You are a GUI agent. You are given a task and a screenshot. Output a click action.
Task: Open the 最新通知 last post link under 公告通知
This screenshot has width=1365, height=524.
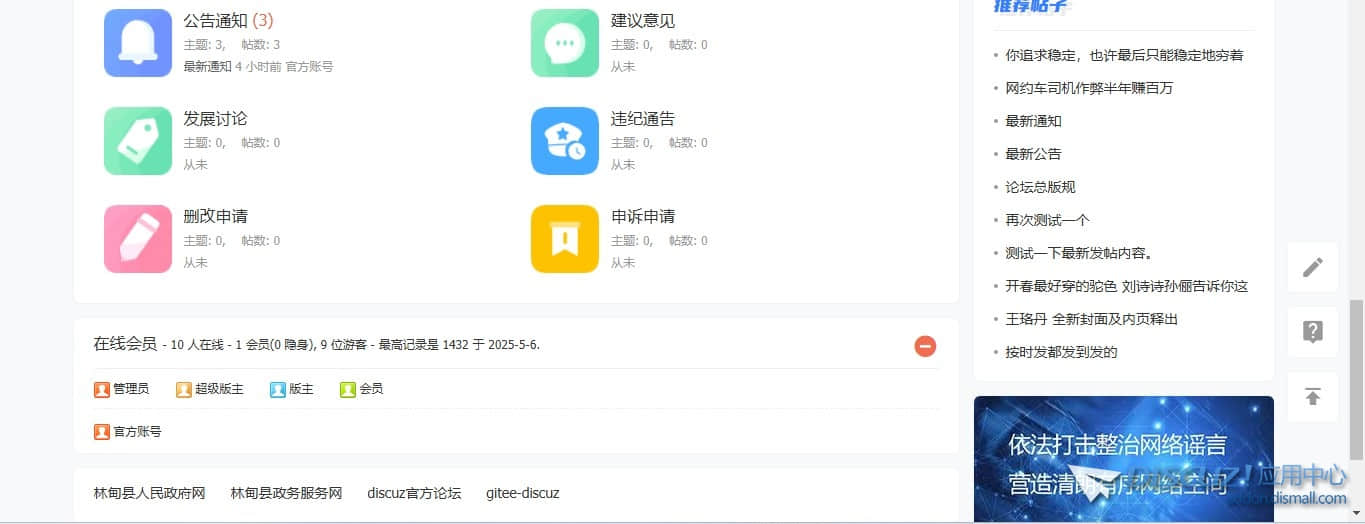coord(207,66)
